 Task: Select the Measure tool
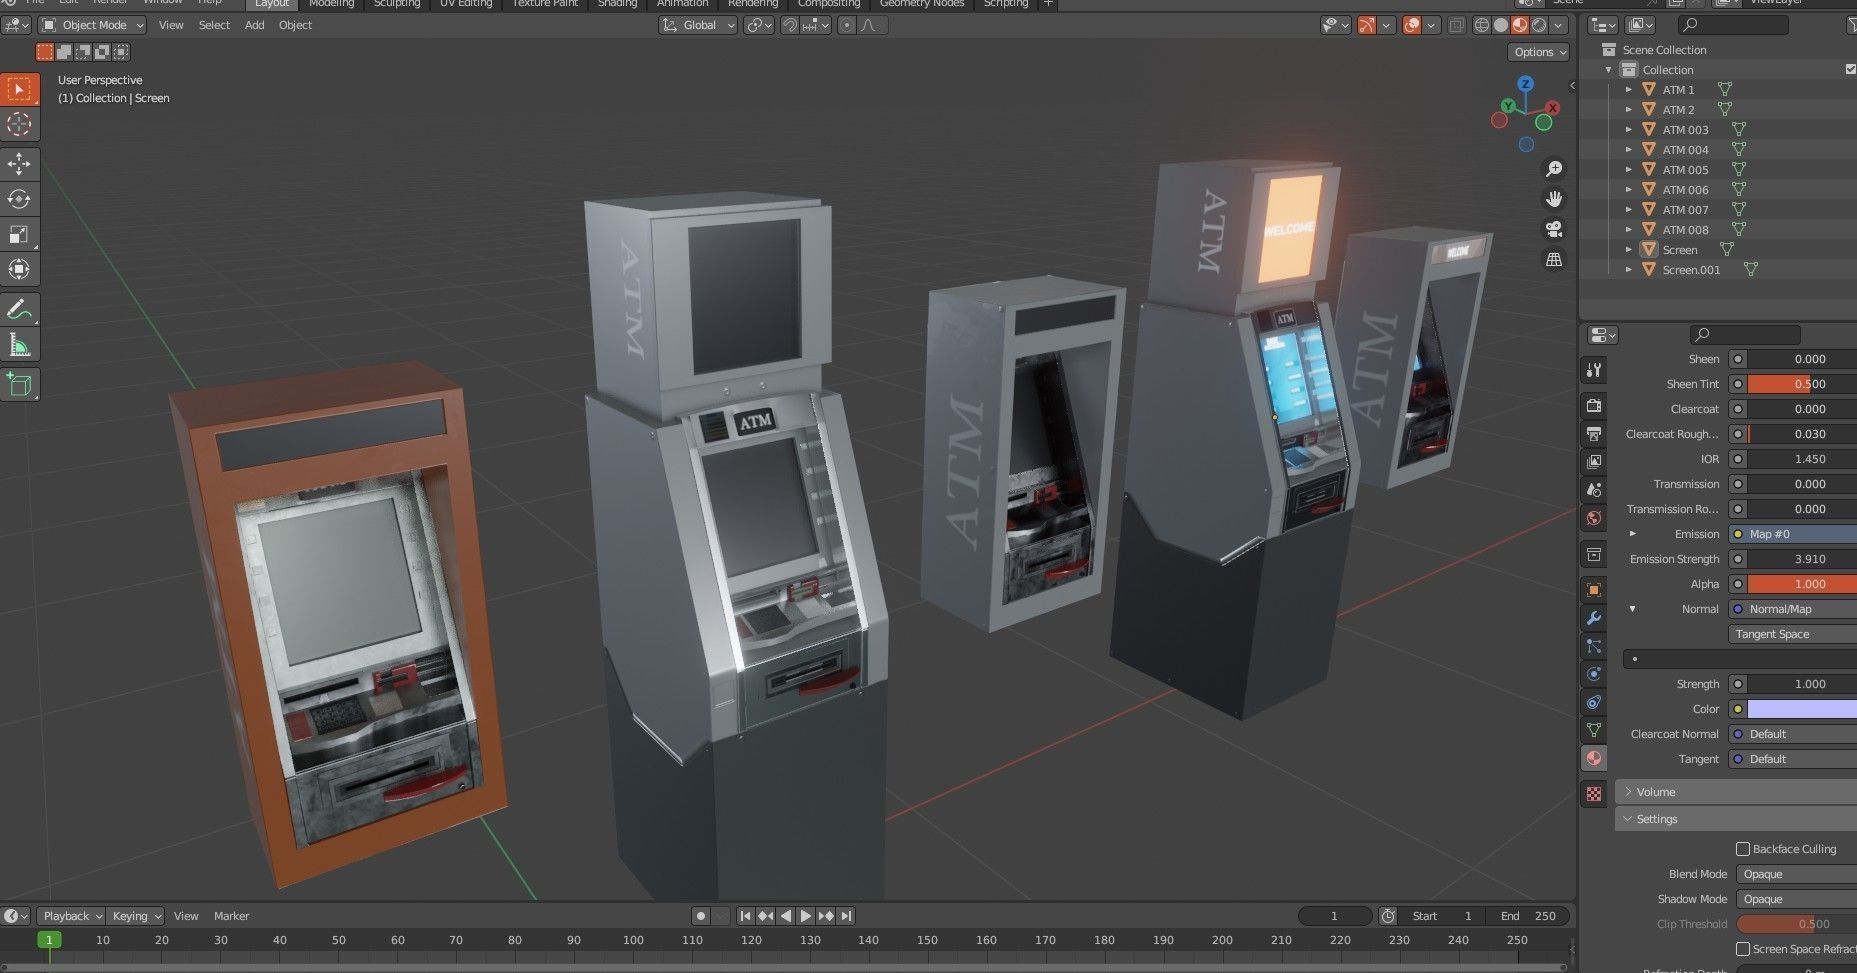point(20,344)
